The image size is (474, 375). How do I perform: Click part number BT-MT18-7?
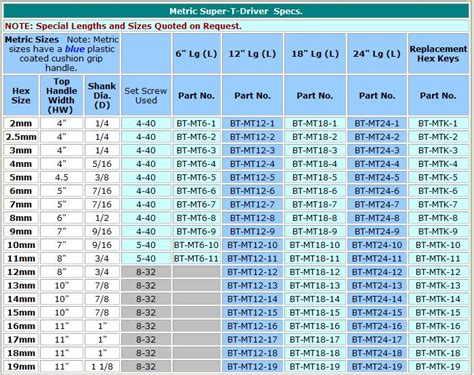[315, 204]
